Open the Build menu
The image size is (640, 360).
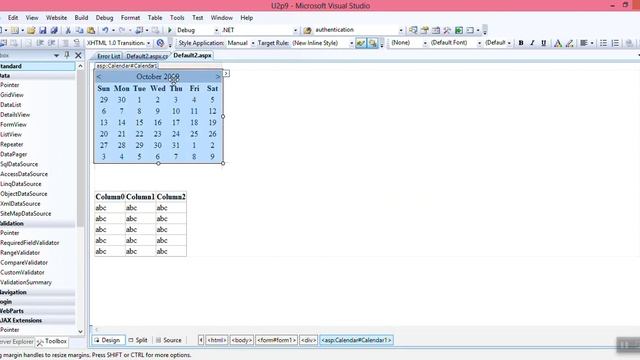81,18
